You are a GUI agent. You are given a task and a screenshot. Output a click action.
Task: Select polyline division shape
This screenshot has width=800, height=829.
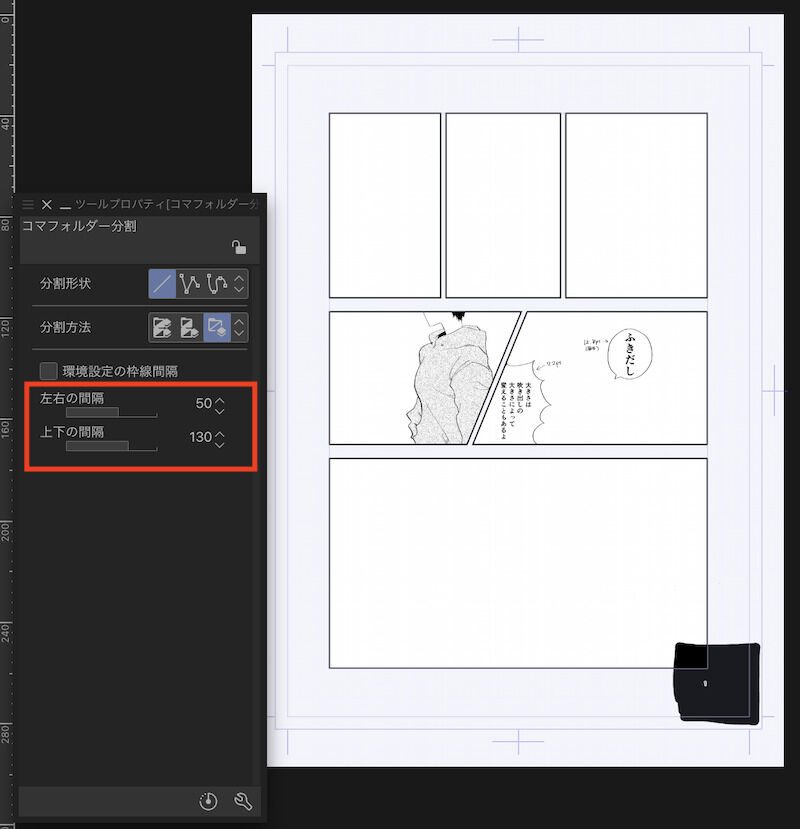189,284
